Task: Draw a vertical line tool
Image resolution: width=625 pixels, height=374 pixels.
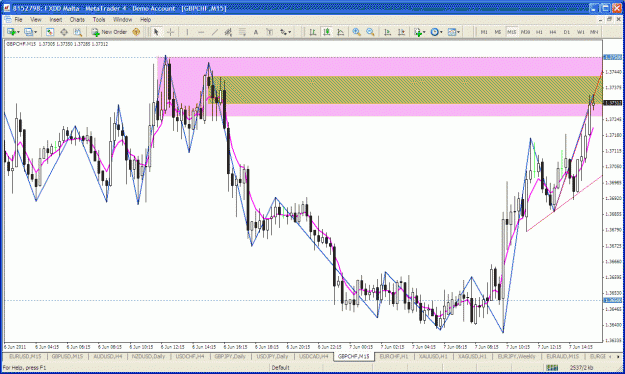Action: coord(187,32)
